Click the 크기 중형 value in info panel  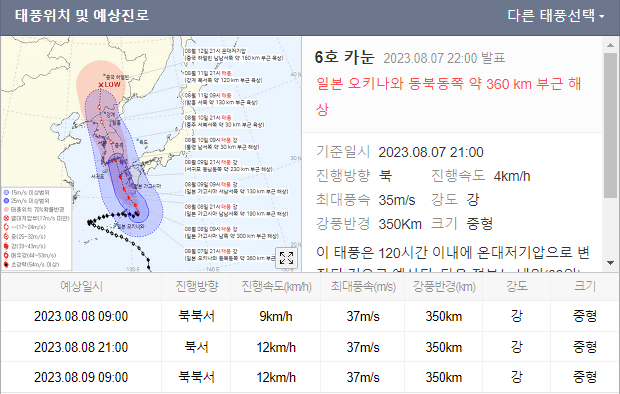[479, 224]
